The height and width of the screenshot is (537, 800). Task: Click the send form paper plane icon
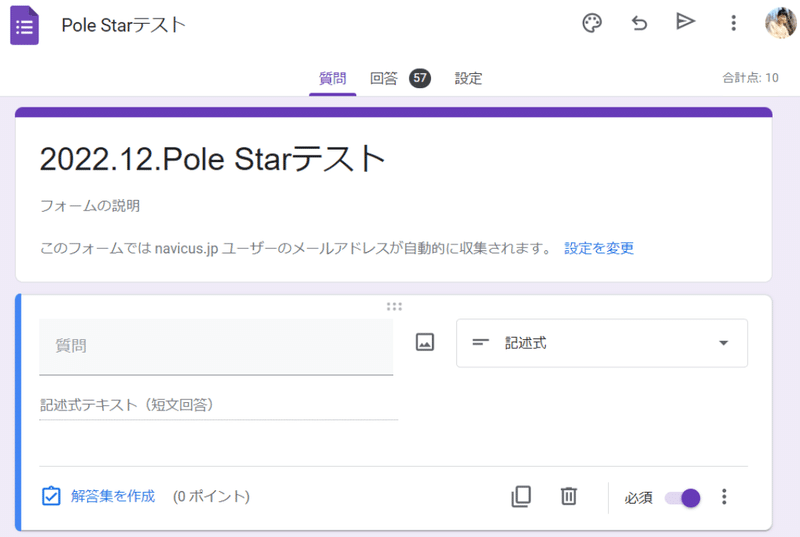(685, 21)
